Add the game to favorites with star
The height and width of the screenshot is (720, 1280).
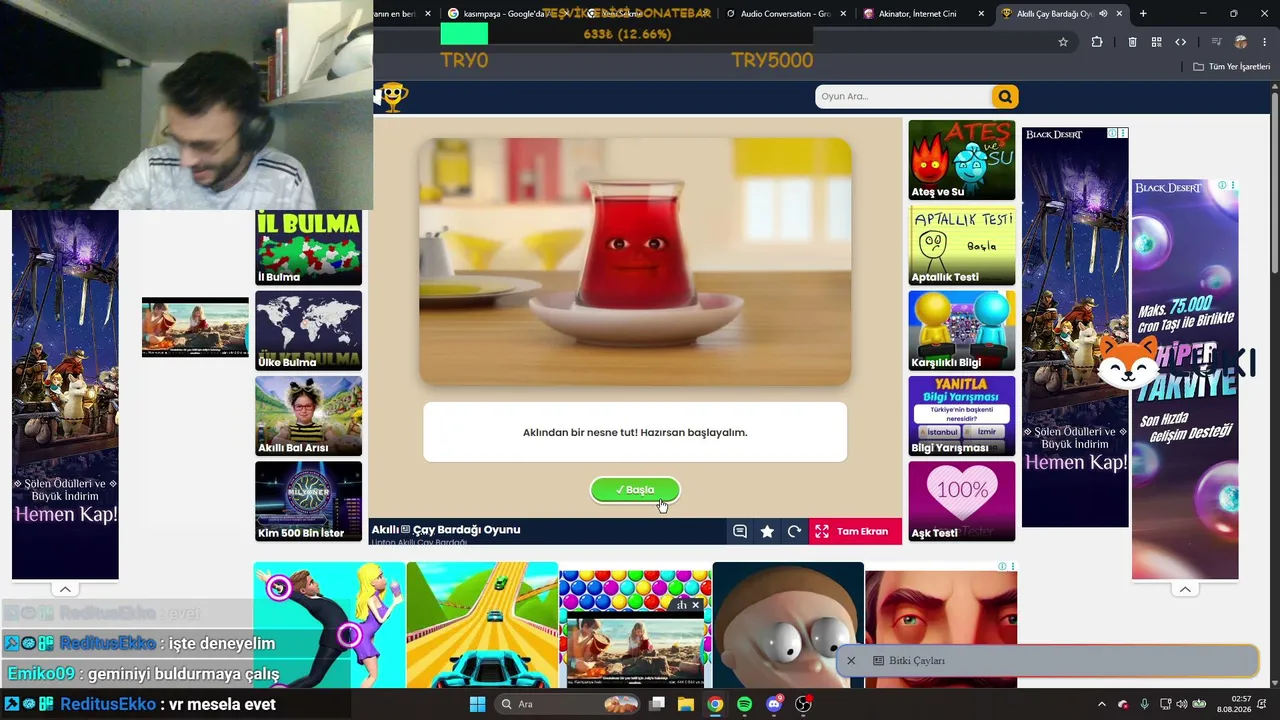[767, 532]
